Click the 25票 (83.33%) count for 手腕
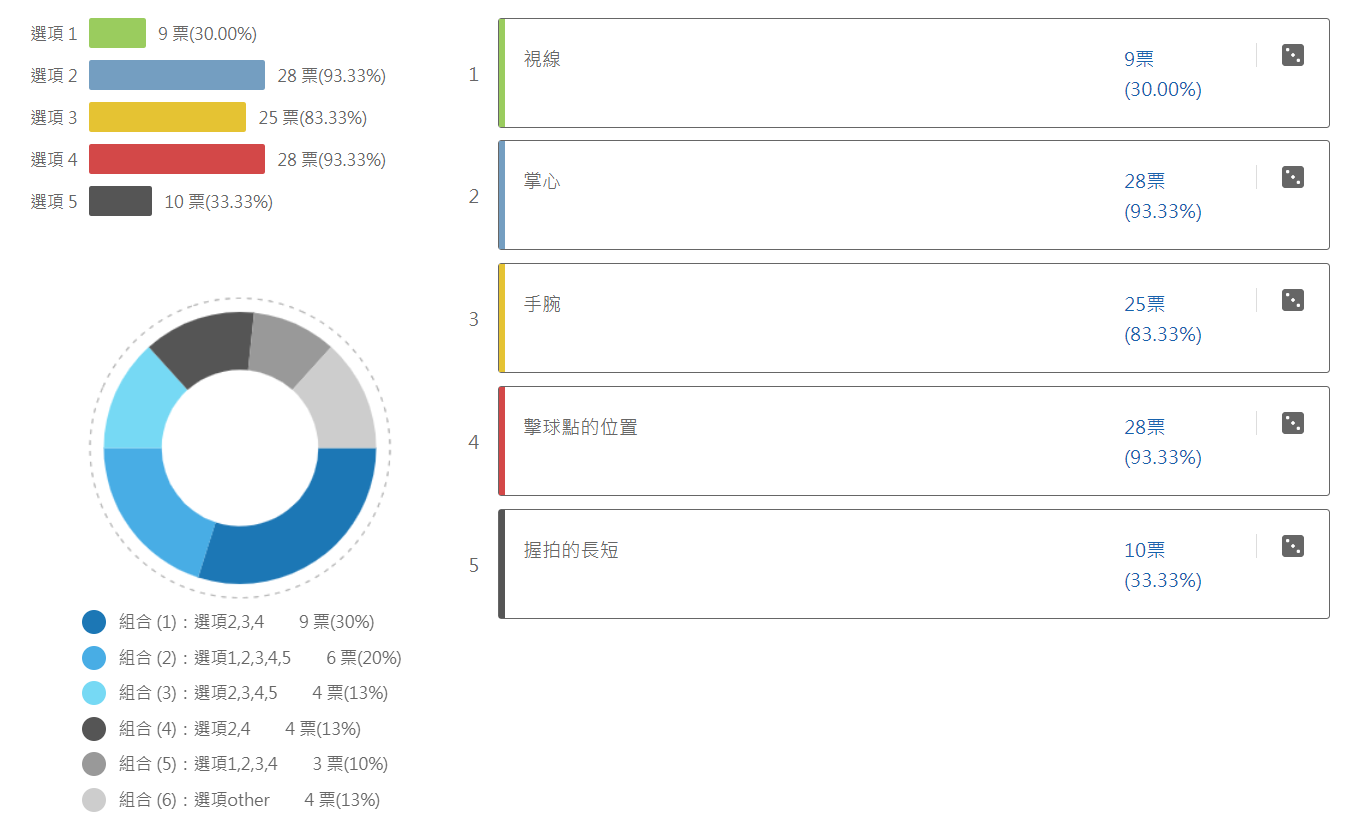The image size is (1349, 824). [x=1163, y=319]
